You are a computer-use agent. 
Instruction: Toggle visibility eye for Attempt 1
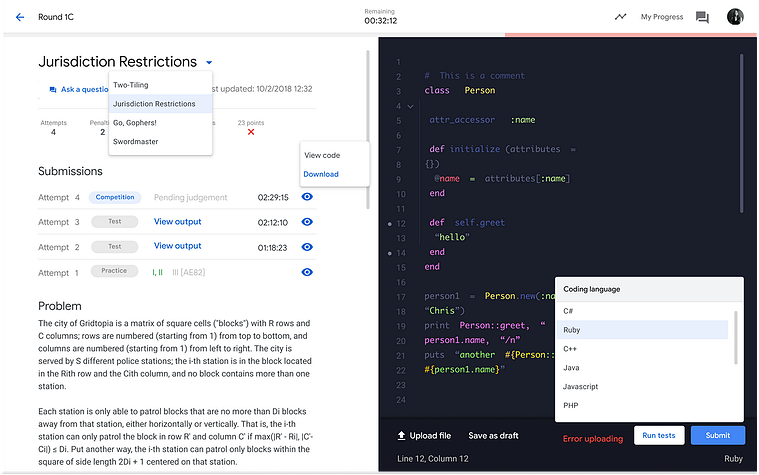(307, 272)
